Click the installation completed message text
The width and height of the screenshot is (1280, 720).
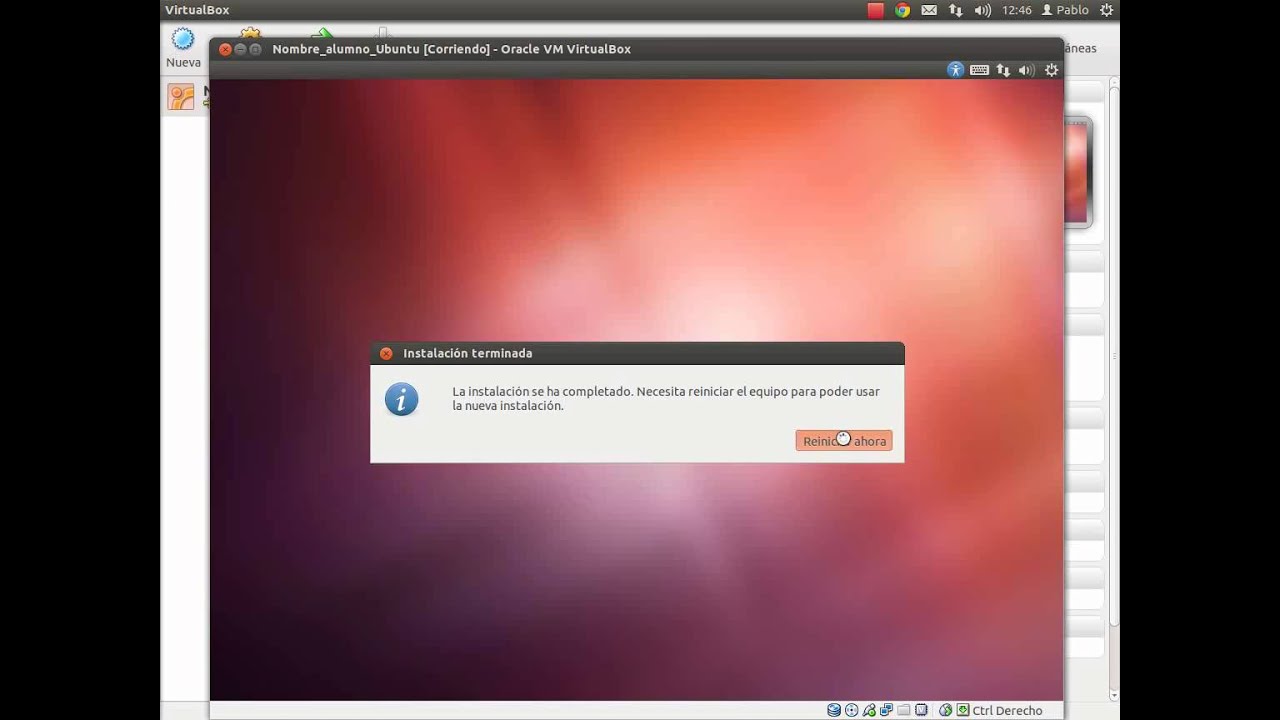666,398
